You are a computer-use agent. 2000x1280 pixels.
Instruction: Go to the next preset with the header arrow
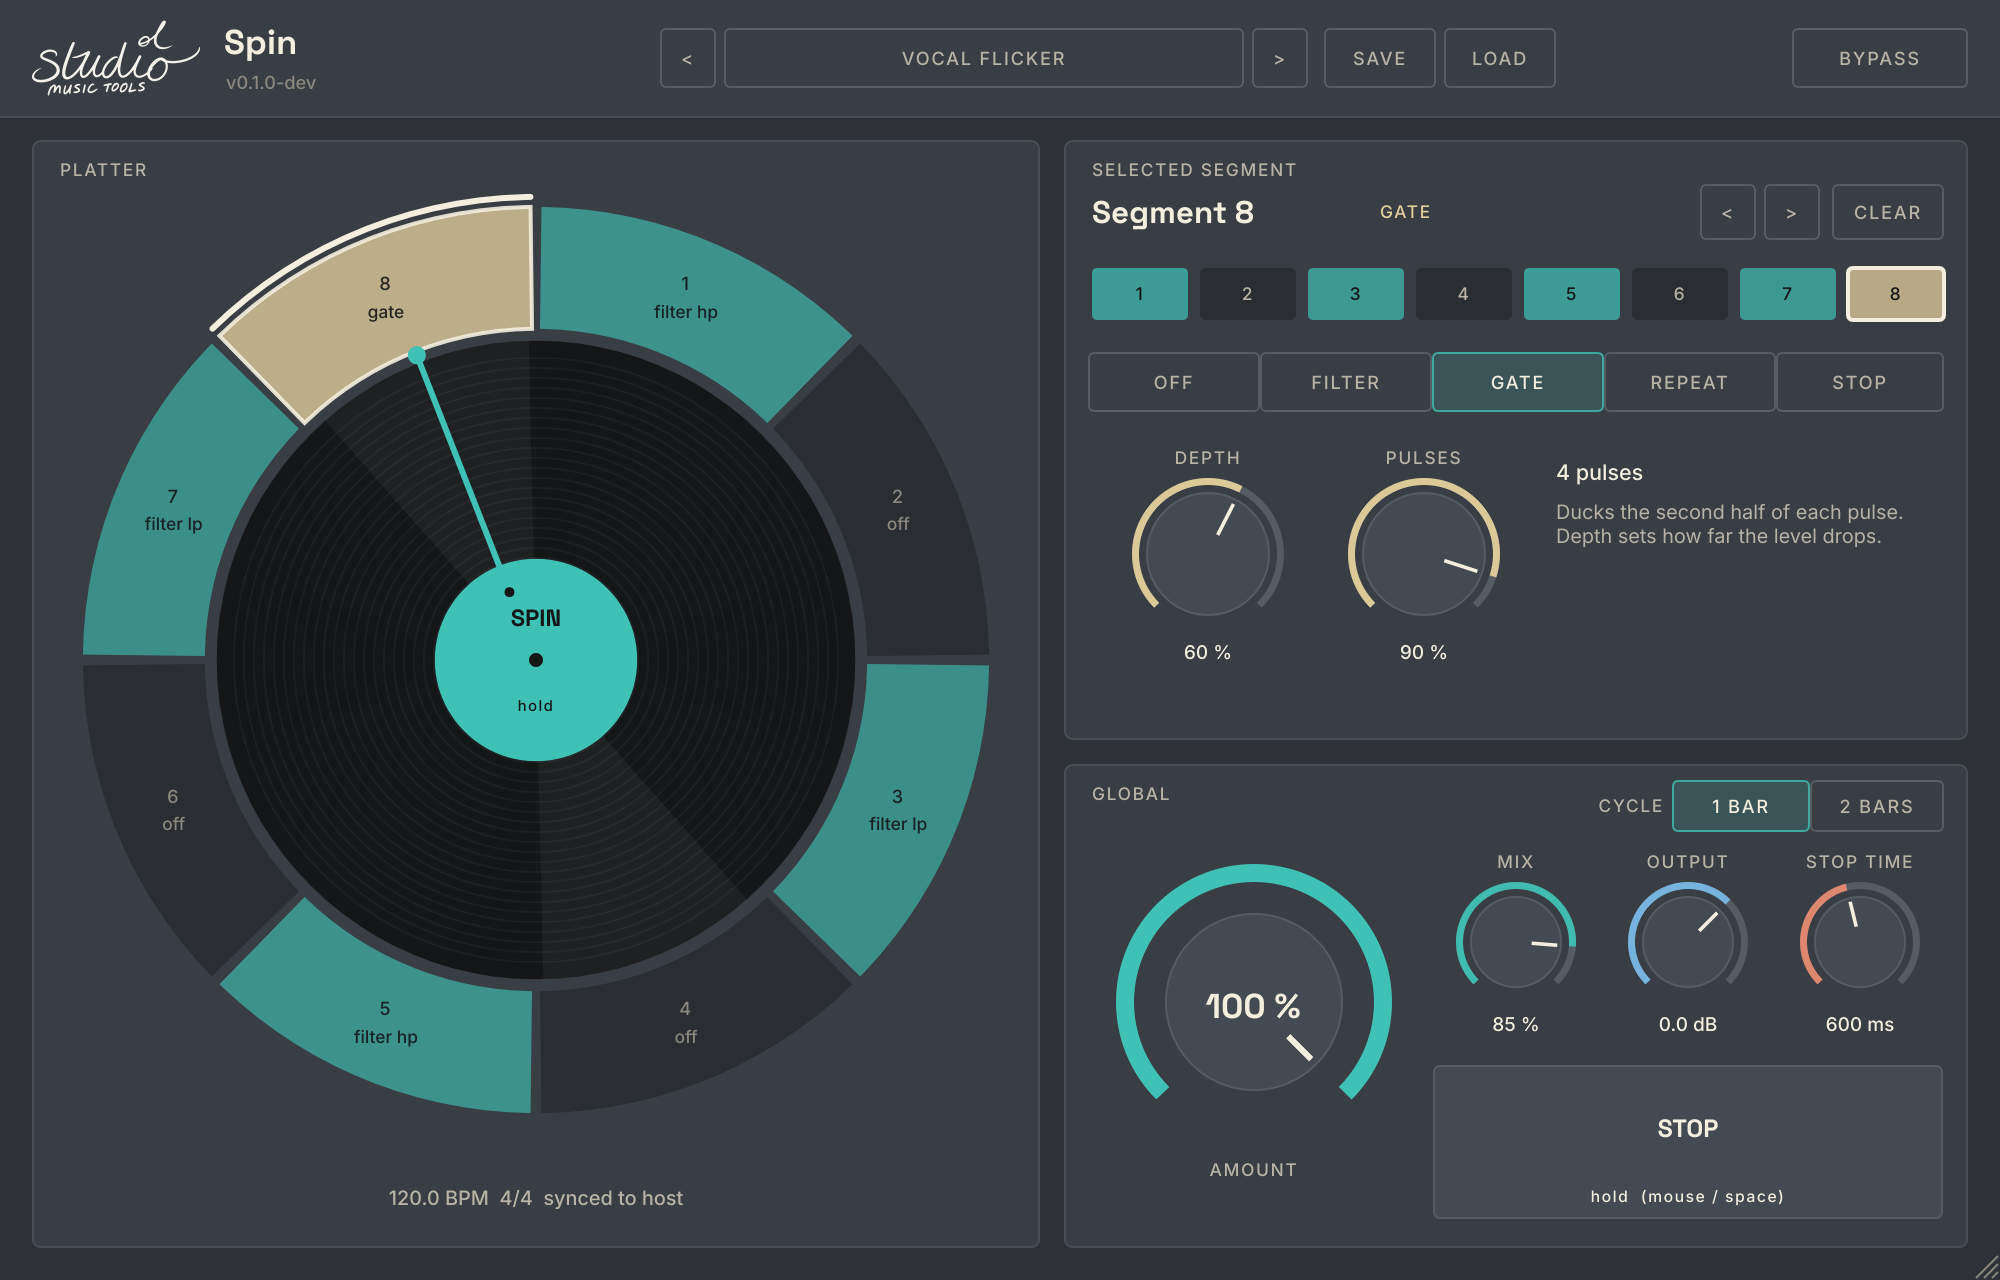(1279, 58)
